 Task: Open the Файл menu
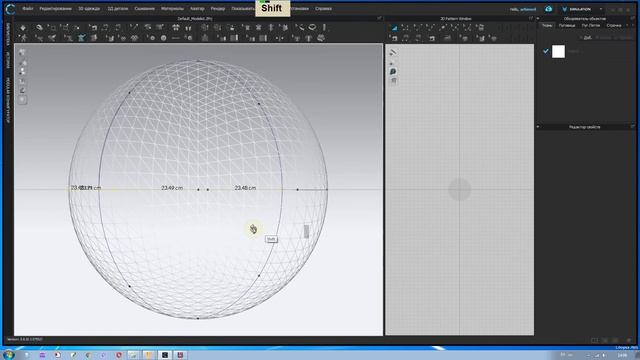point(28,9)
